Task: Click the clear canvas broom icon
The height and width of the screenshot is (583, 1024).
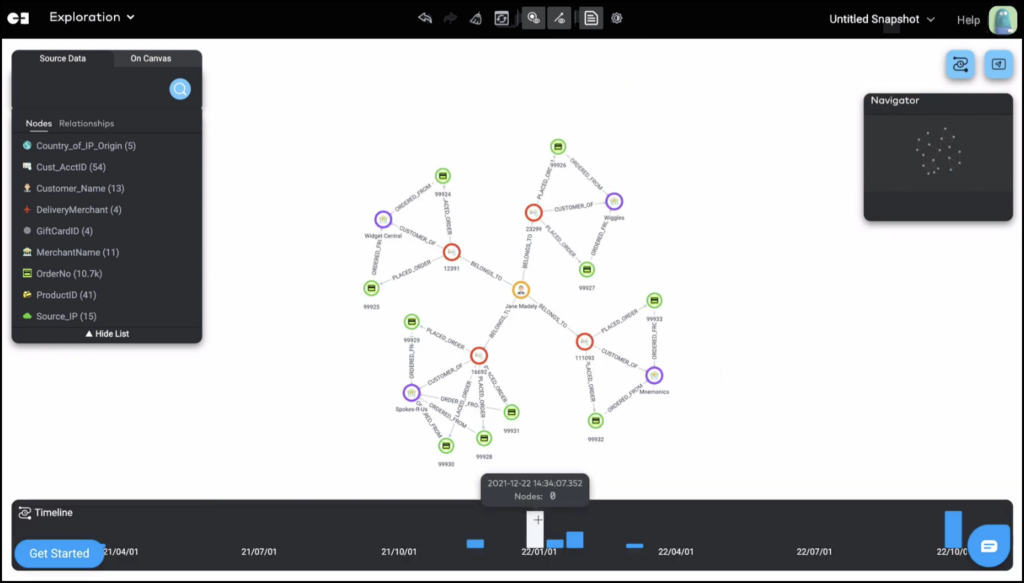Action: 477,18
